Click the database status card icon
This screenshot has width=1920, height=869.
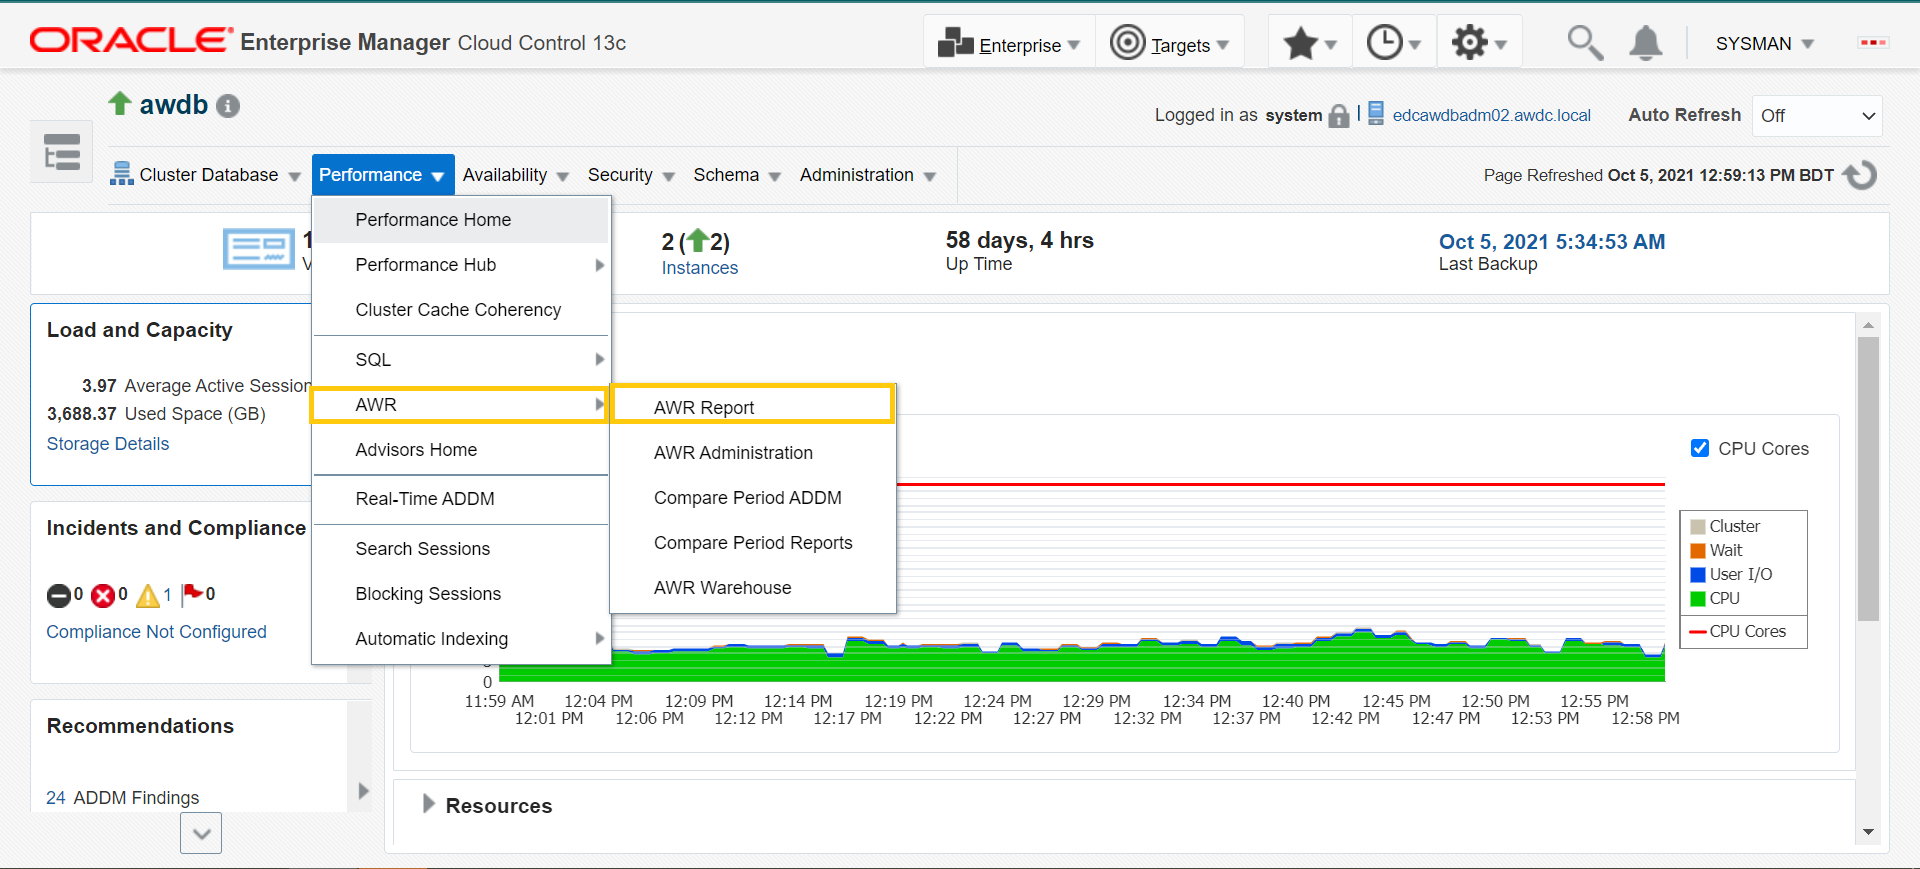tap(259, 248)
